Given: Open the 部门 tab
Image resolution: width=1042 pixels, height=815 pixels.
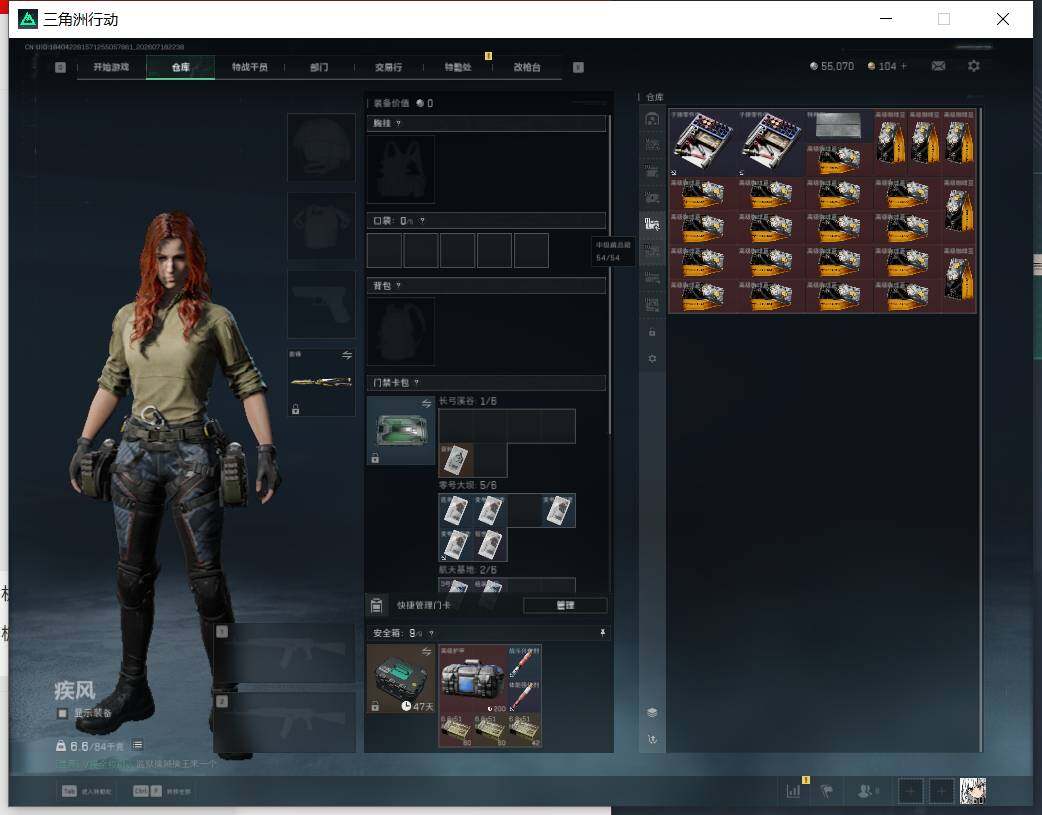Looking at the screenshot, I should 319,67.
